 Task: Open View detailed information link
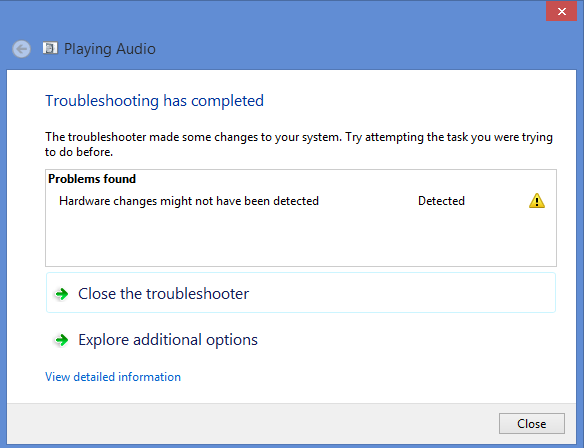pyautogui.click(x=113, y=377)
